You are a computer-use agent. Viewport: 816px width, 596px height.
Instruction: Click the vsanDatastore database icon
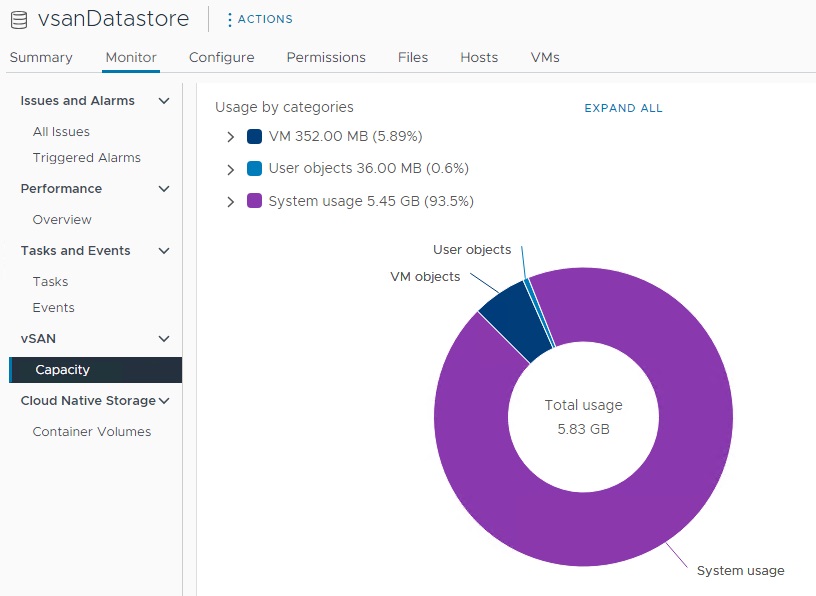[19, 19]
